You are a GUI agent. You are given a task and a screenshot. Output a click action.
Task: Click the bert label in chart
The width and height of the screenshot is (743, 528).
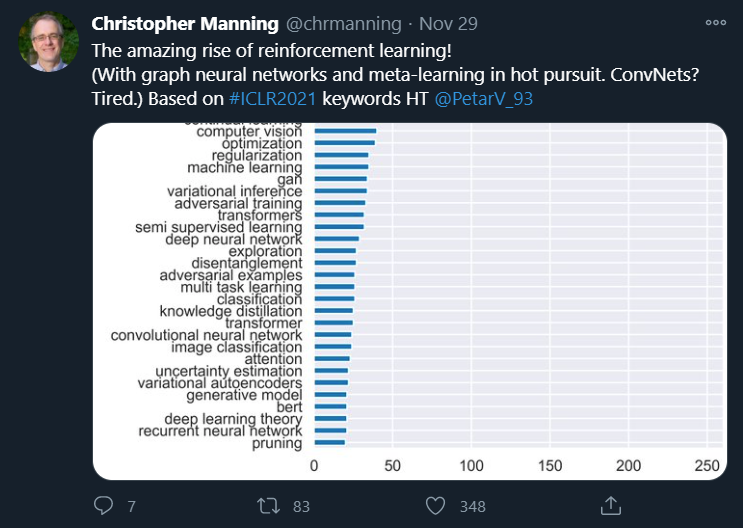pos(289,407)
